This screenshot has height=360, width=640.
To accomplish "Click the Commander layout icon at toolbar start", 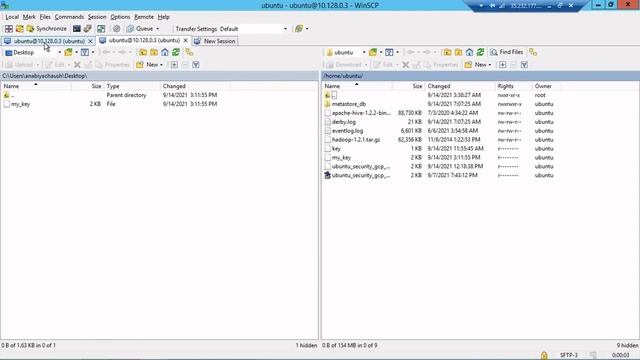I will (x=9, y=29).
